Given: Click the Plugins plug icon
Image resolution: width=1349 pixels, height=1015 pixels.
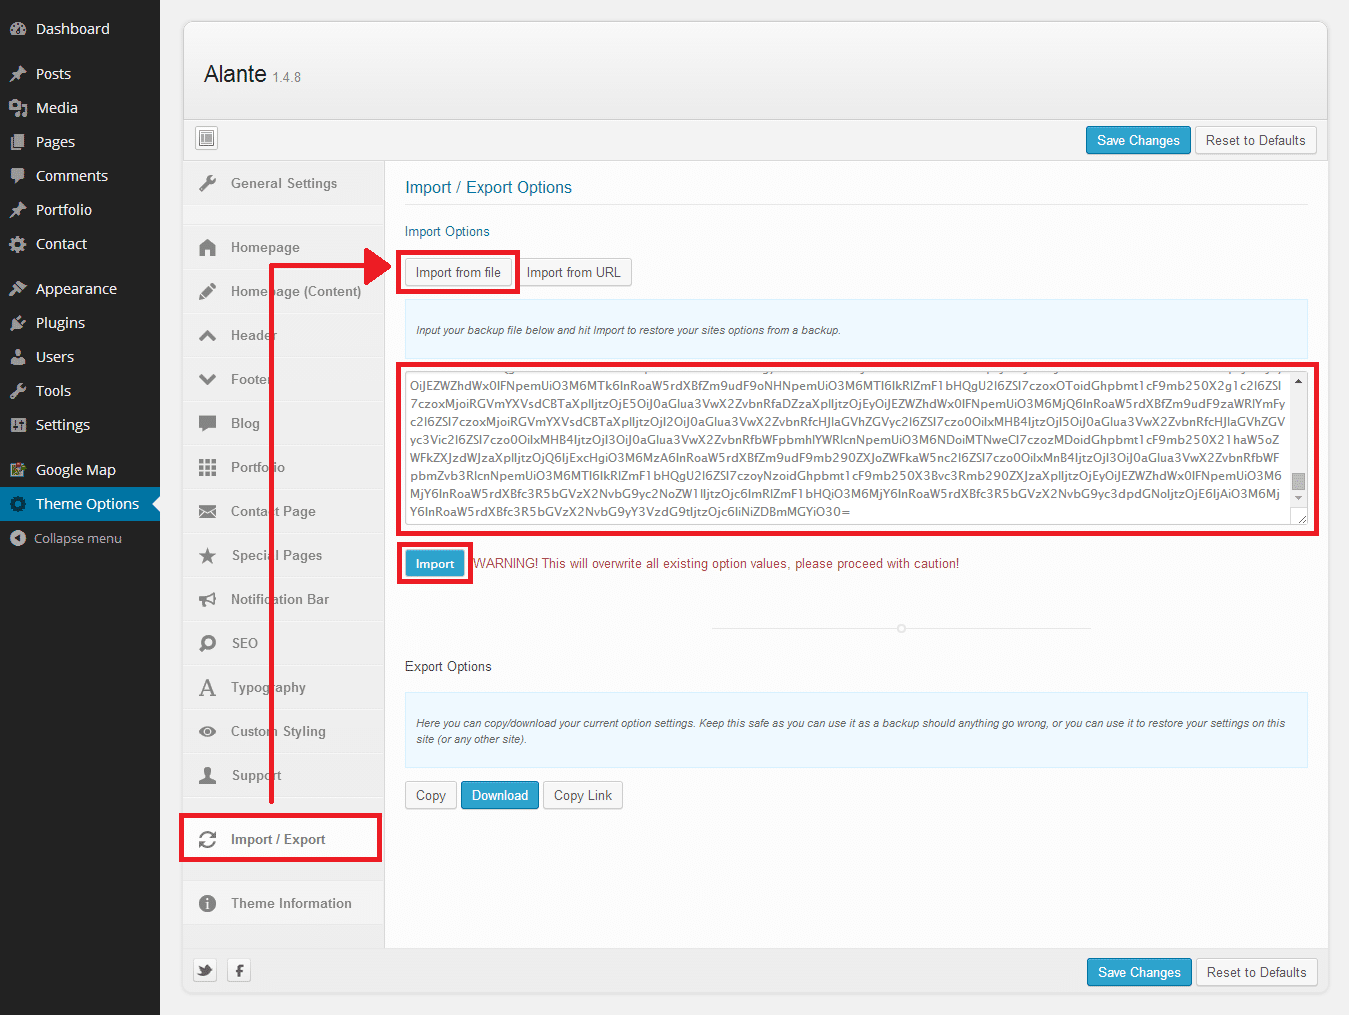Looking at the screenshot, I should click(x=18, y=323).
